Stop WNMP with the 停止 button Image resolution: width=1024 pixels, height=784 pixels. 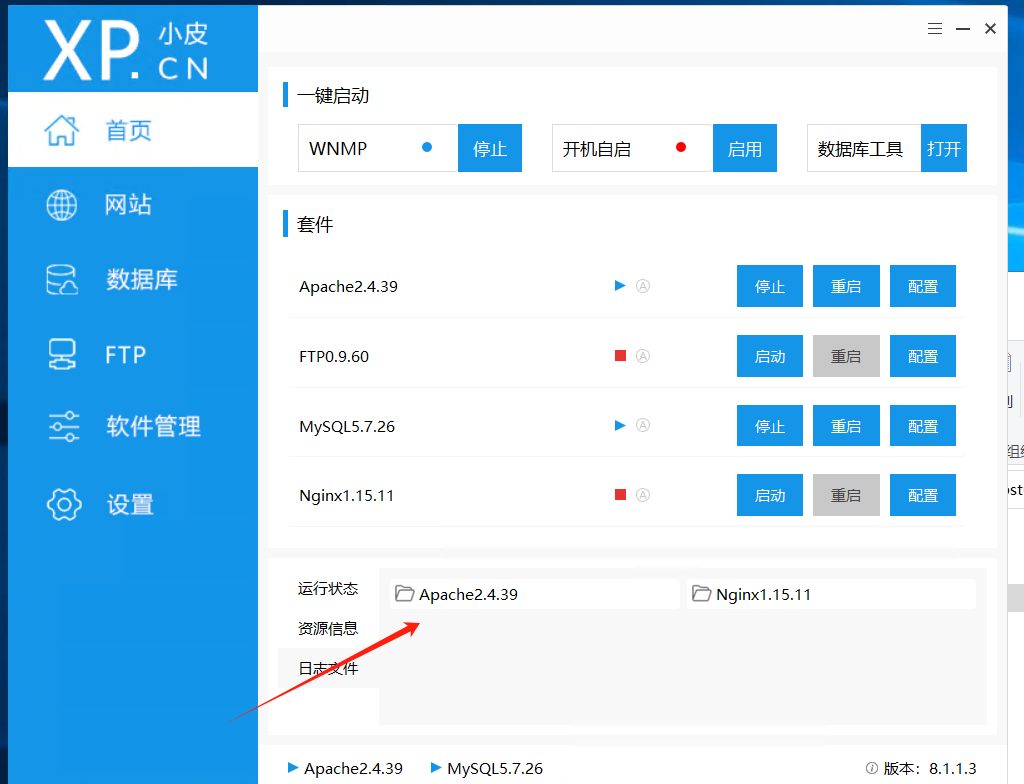490,148
